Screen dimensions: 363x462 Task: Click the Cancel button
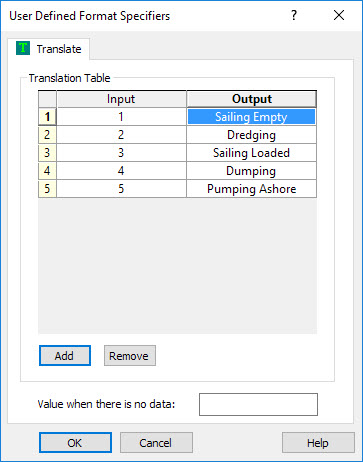click(x=156, y=443)
